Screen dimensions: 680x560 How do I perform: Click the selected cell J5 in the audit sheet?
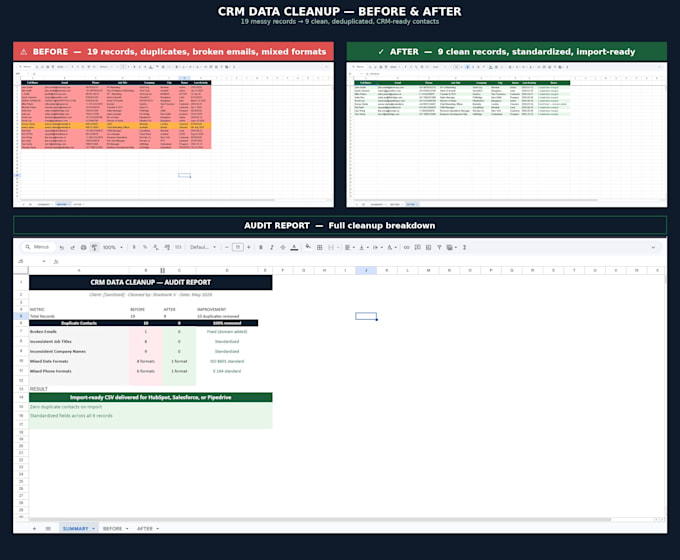[366, 316]
